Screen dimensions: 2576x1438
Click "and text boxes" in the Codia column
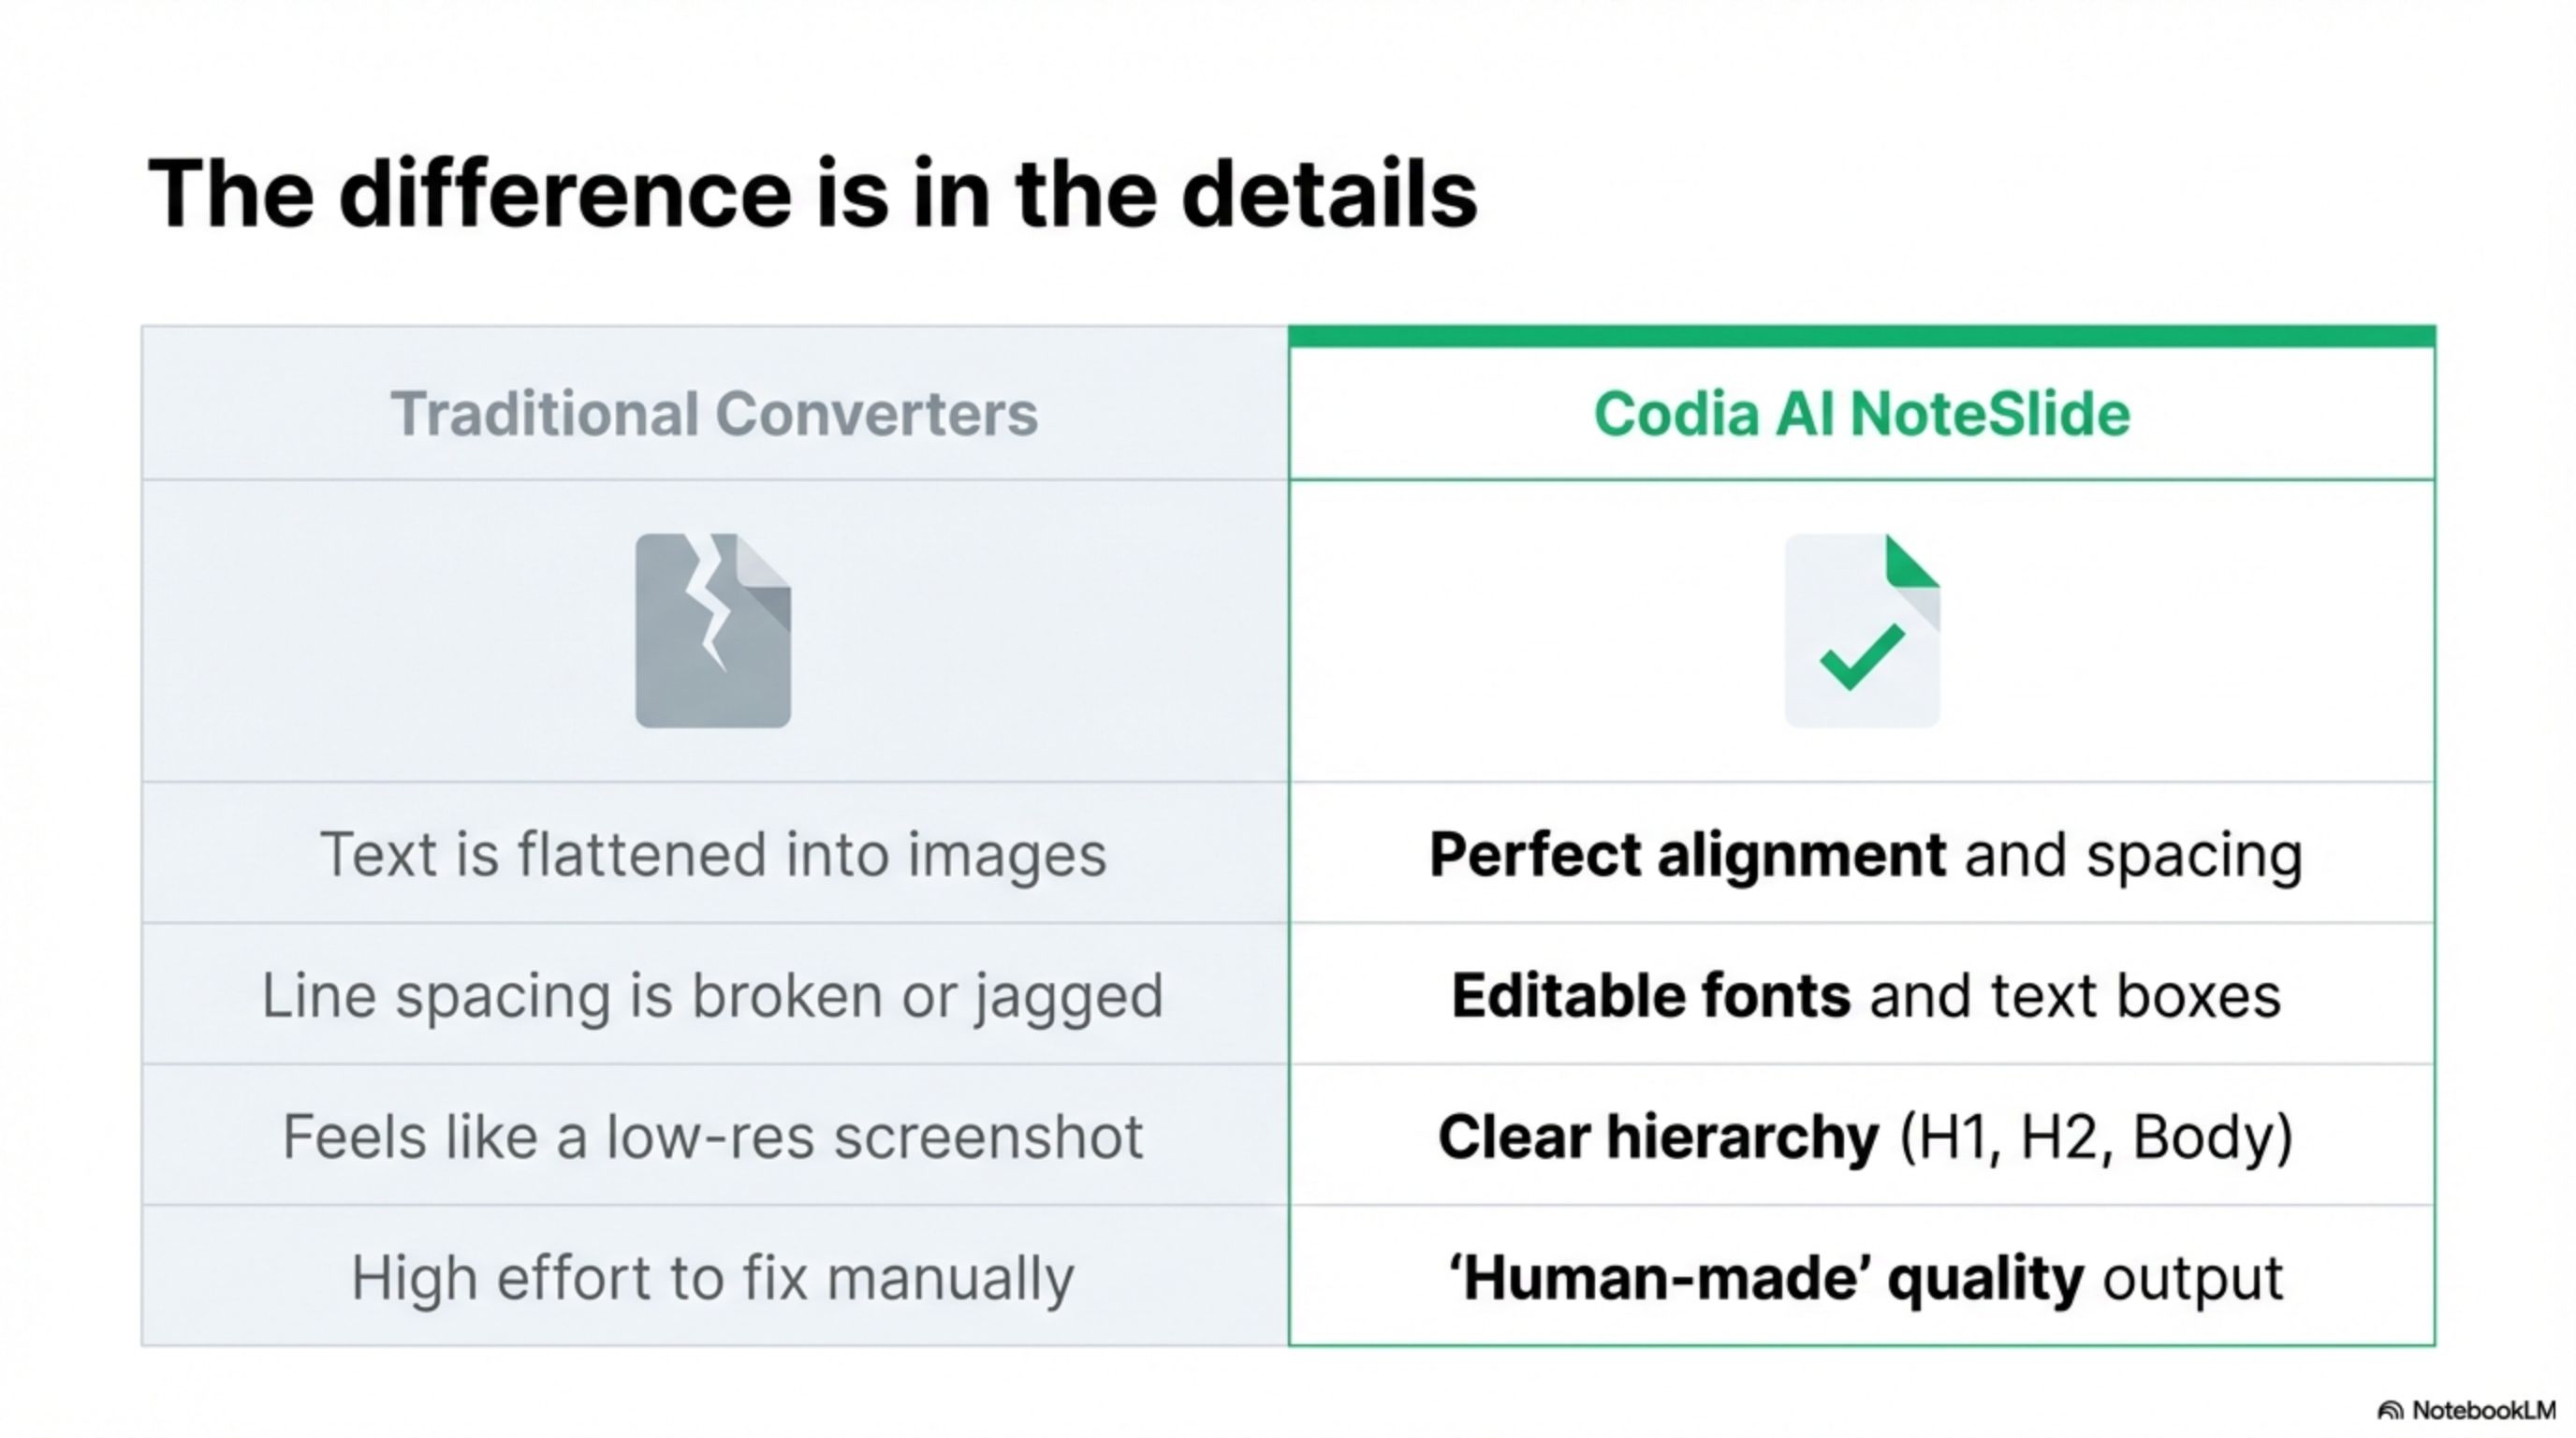2076,996
